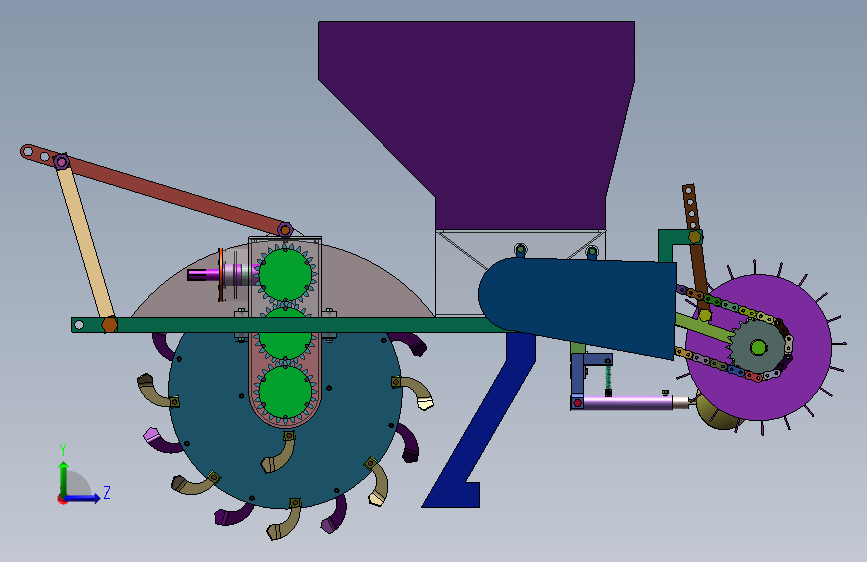
Task: Select the yellow hex bolt on green bracket
Action: [695, 237]
